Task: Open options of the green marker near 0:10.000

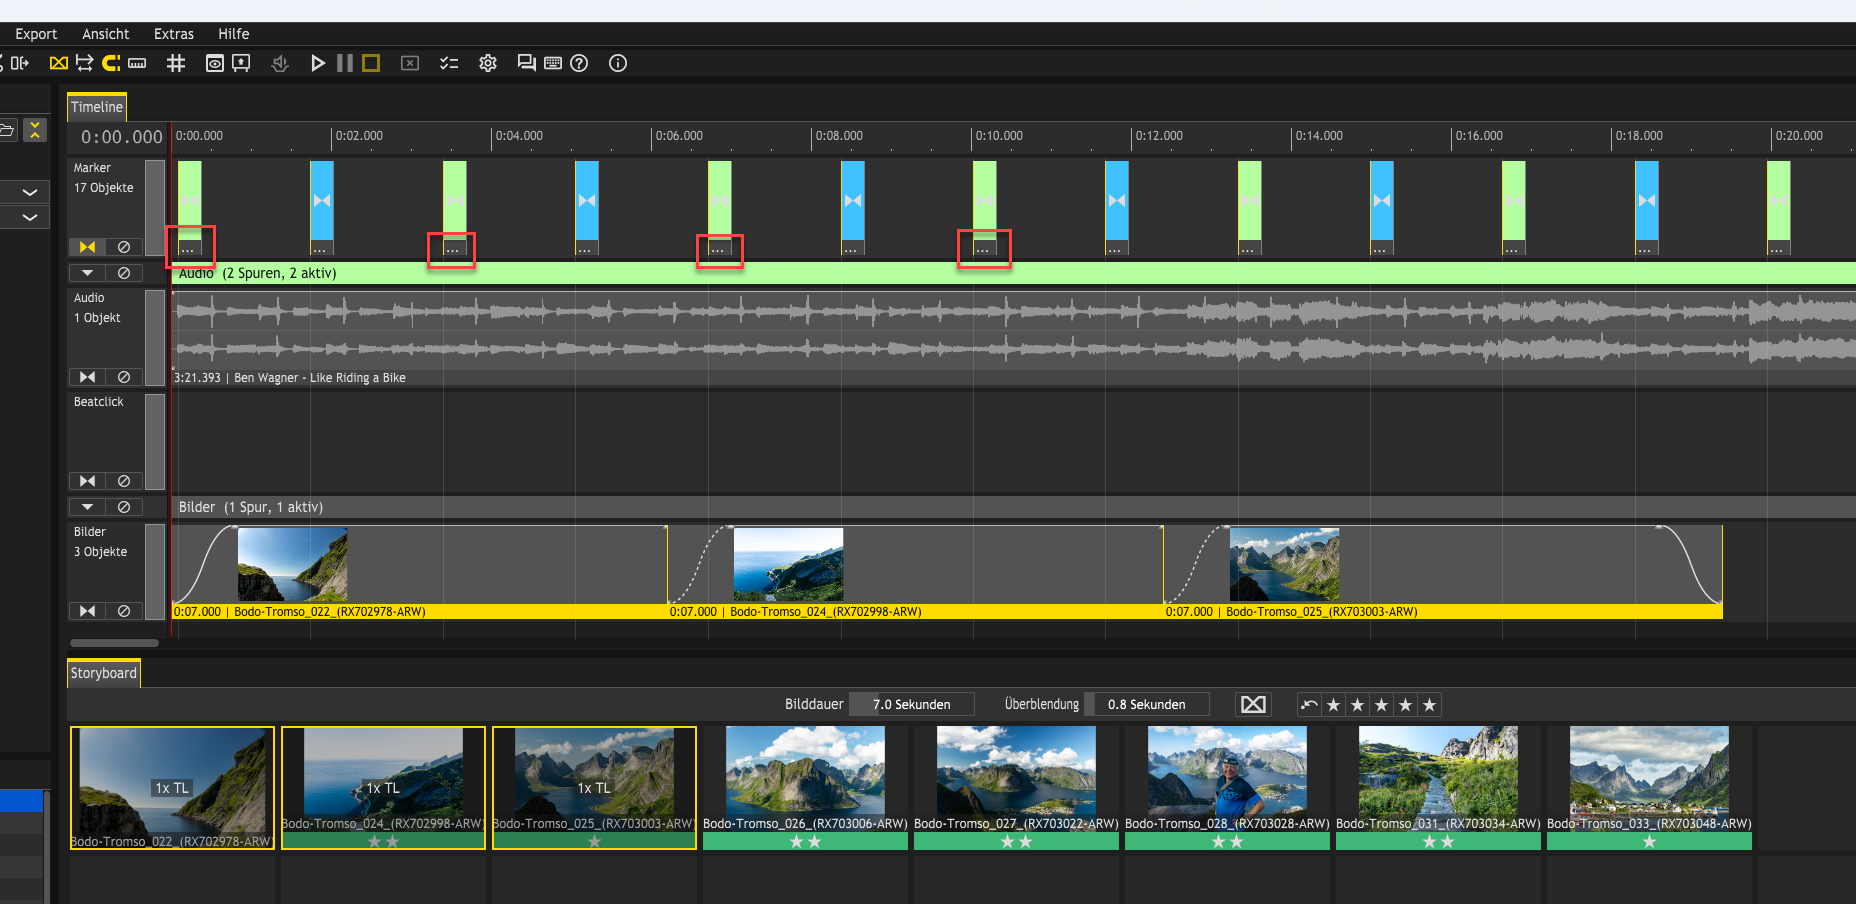Action: click(x=984, y=248)
